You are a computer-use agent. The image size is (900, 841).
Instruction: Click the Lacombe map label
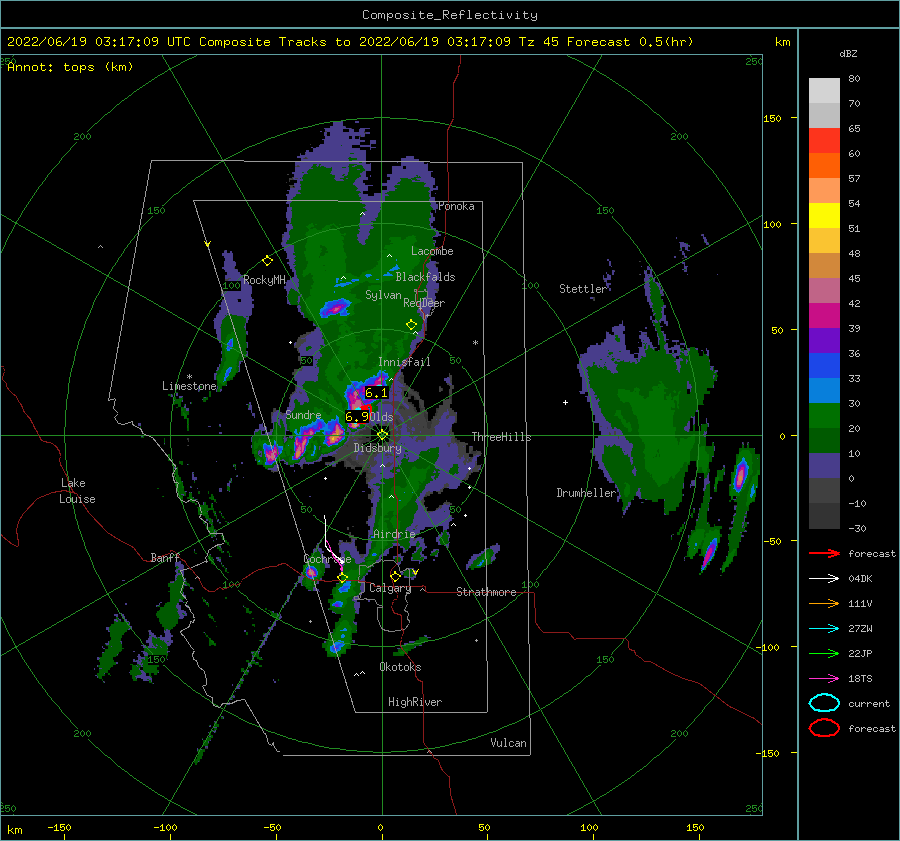click(432, 251)
